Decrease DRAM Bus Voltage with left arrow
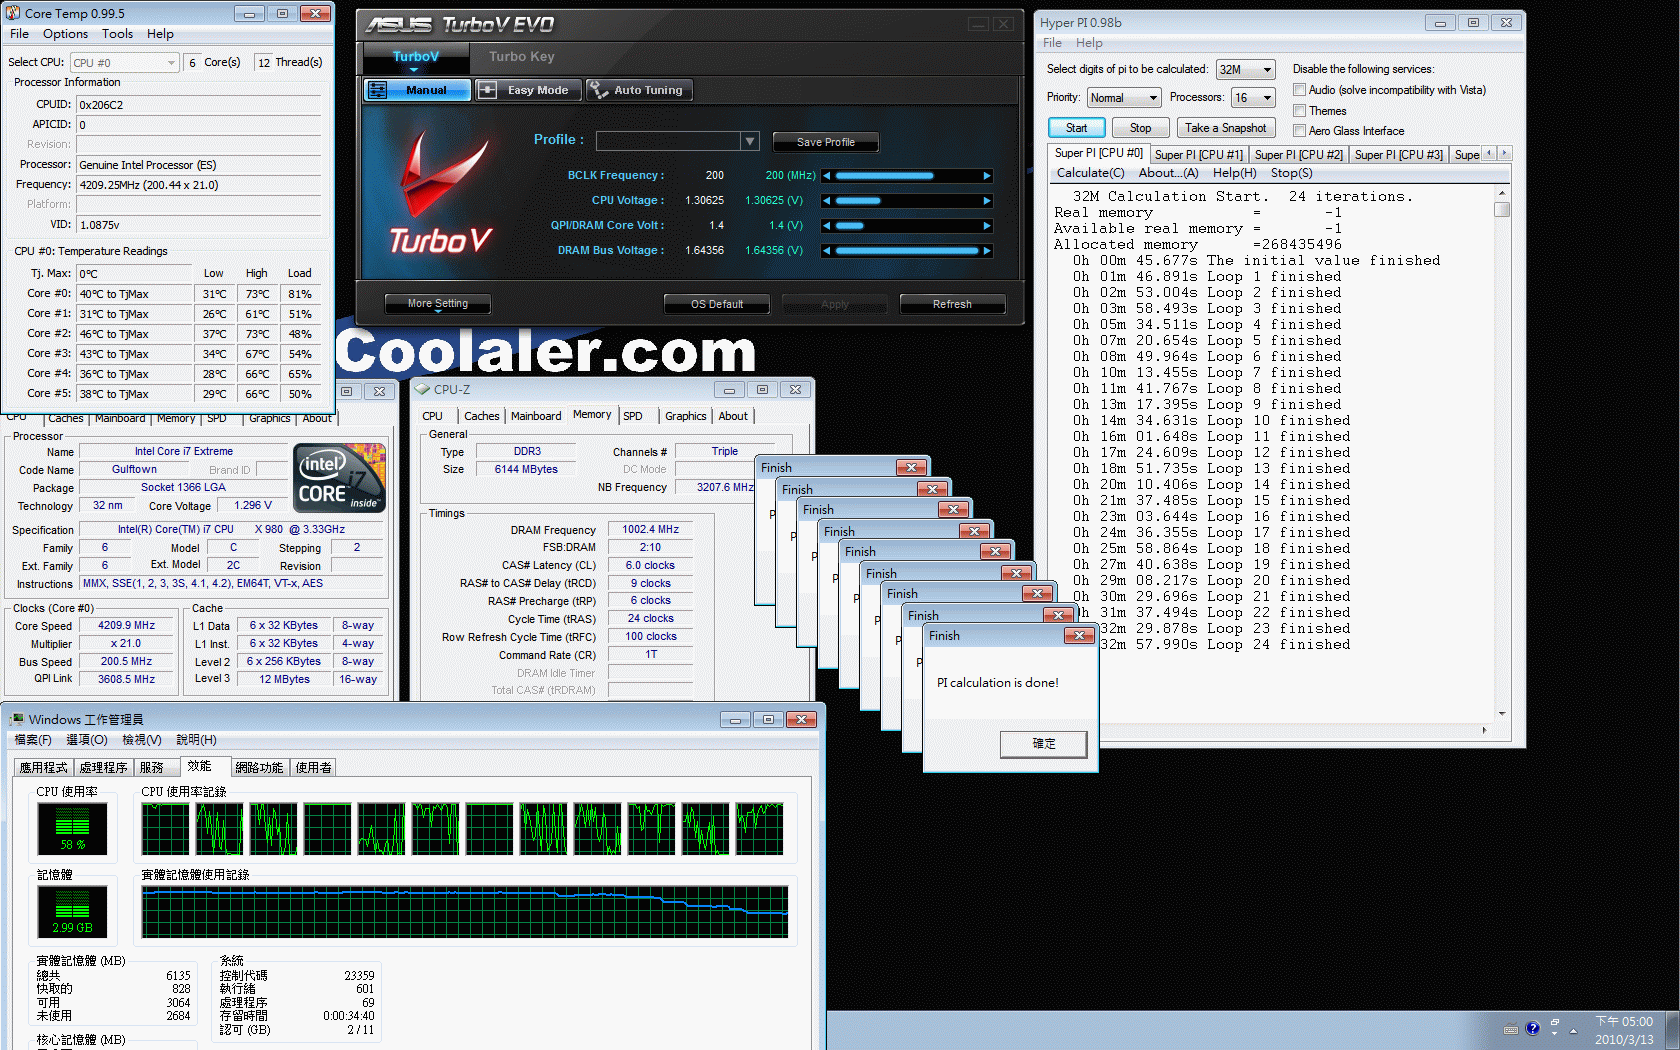Screen dimensions: 1680x1050 point(827,250)
